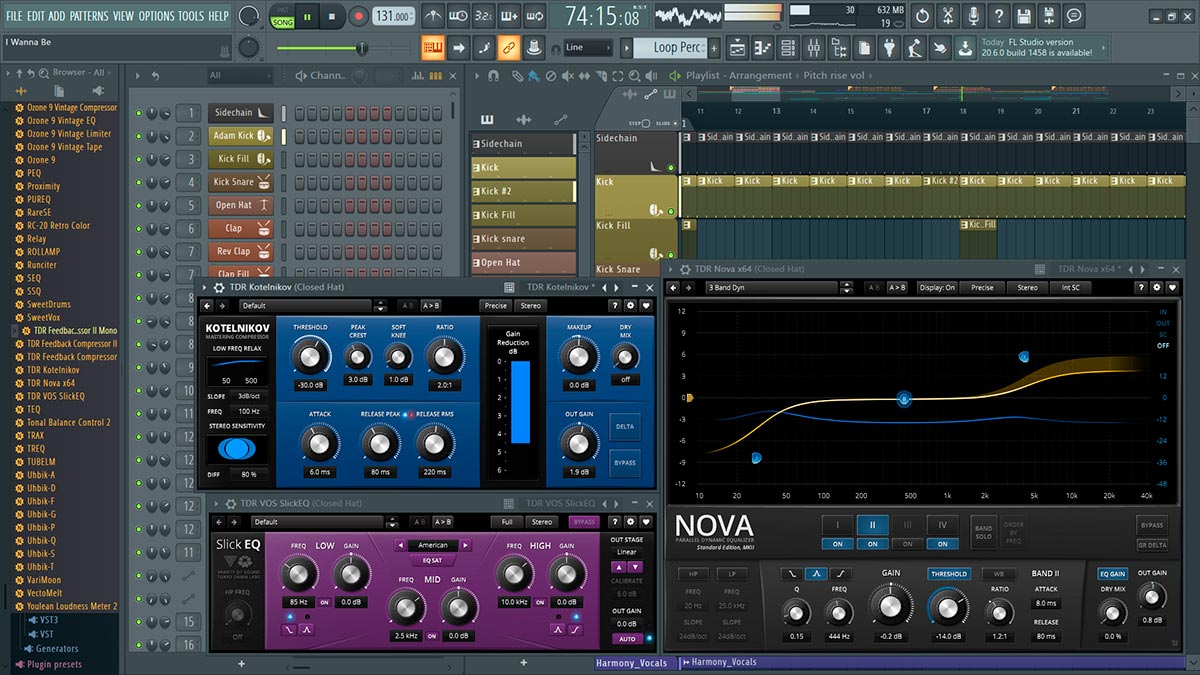
Task: Open the FILE menu
Action: (x=14, y=16)
